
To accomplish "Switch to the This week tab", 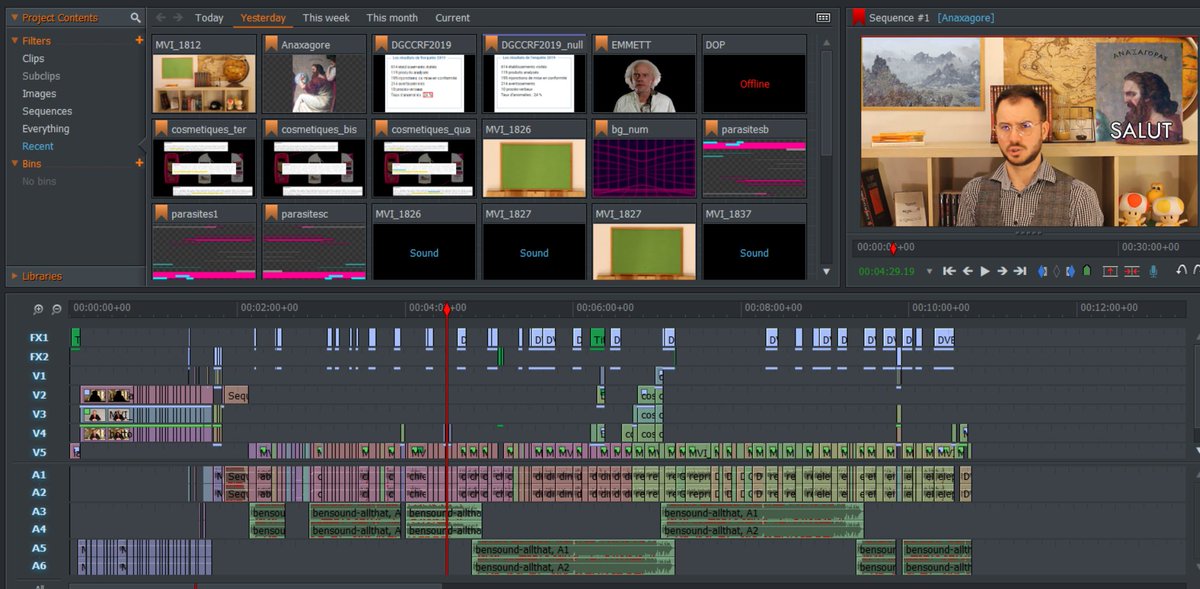I will 326,18.
